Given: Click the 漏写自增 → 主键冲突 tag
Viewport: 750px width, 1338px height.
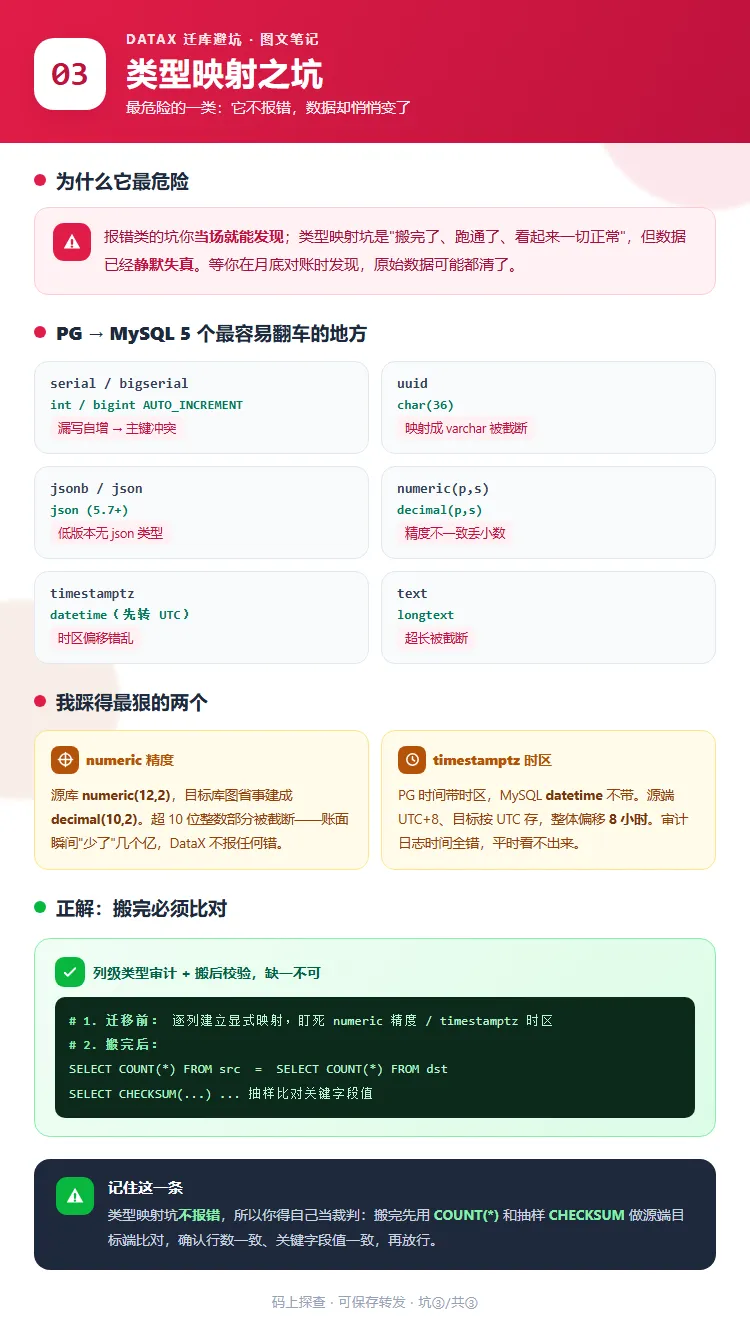Looking at the screenshot, I should pos(117,428).
